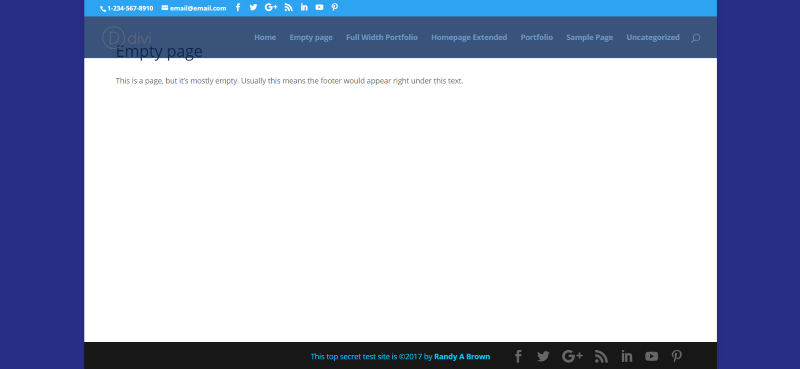Open Sample Page menu item
The image size is (800, 369).
(590, 37)
